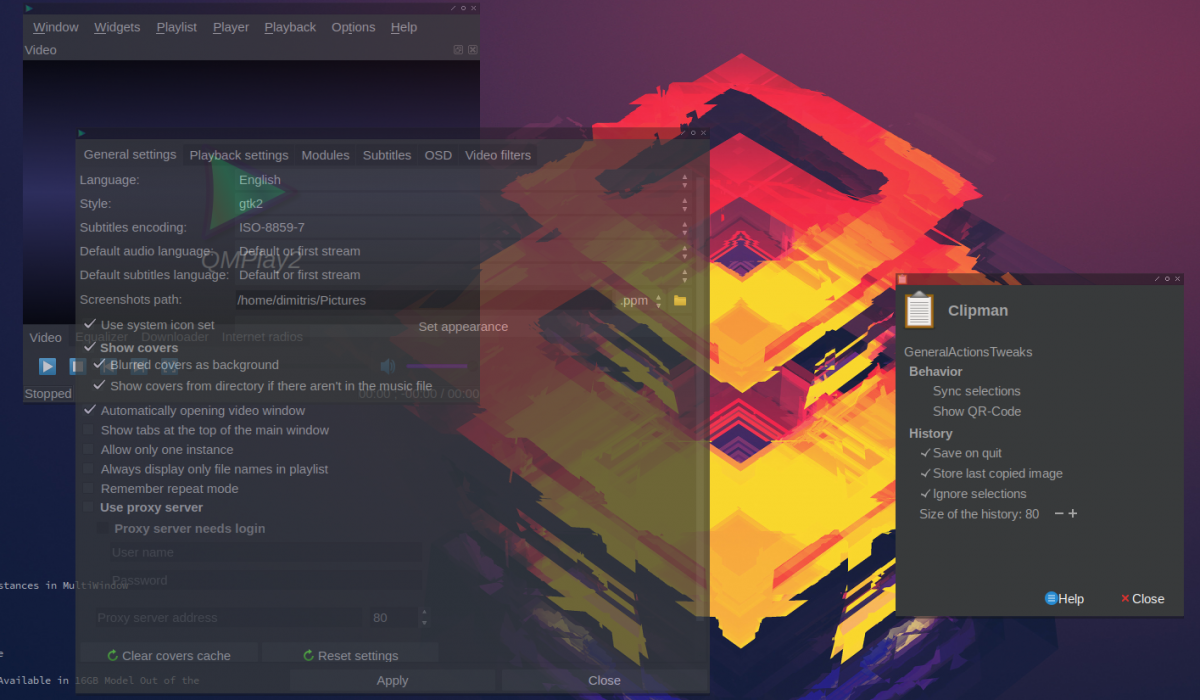
Task: Open the Style dropdown showing gtk2
Action: [464, 204]
